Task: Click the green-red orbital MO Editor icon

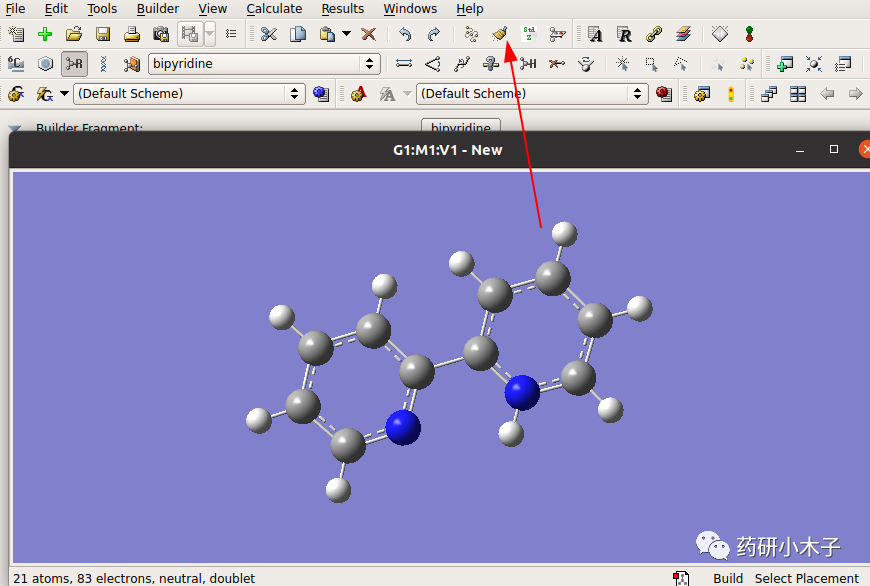Action: click(x=749, y=34)
